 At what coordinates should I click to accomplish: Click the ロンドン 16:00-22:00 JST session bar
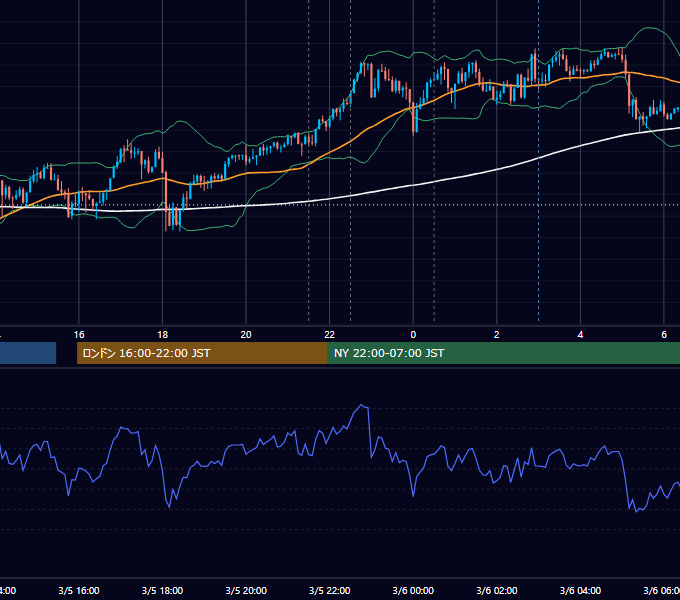[x=202, y=353]
